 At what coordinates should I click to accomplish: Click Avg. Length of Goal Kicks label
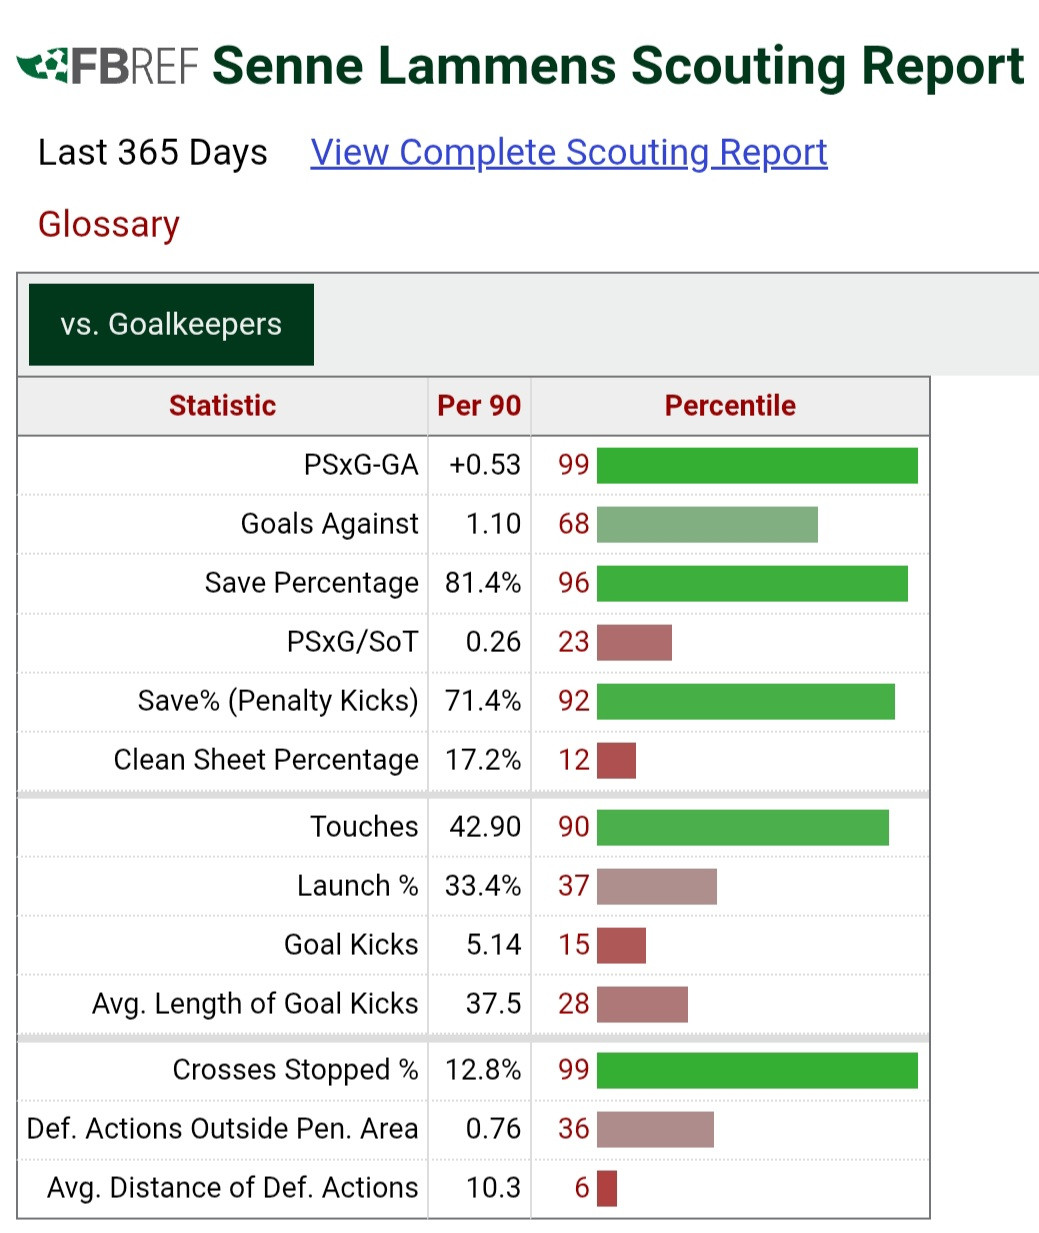[255, 1004]
